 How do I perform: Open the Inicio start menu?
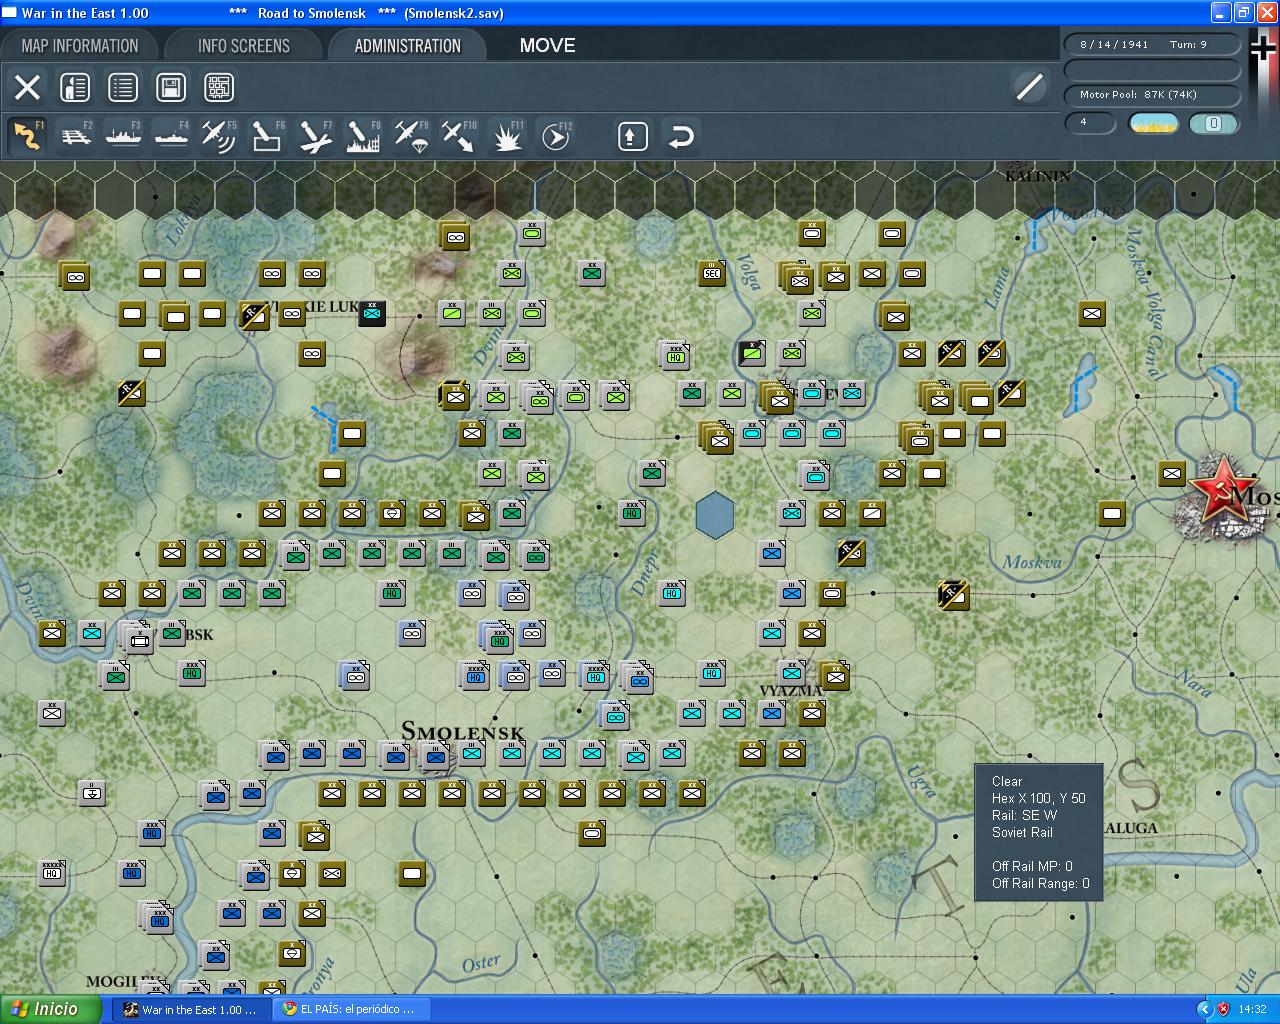tap(50, 1009)
